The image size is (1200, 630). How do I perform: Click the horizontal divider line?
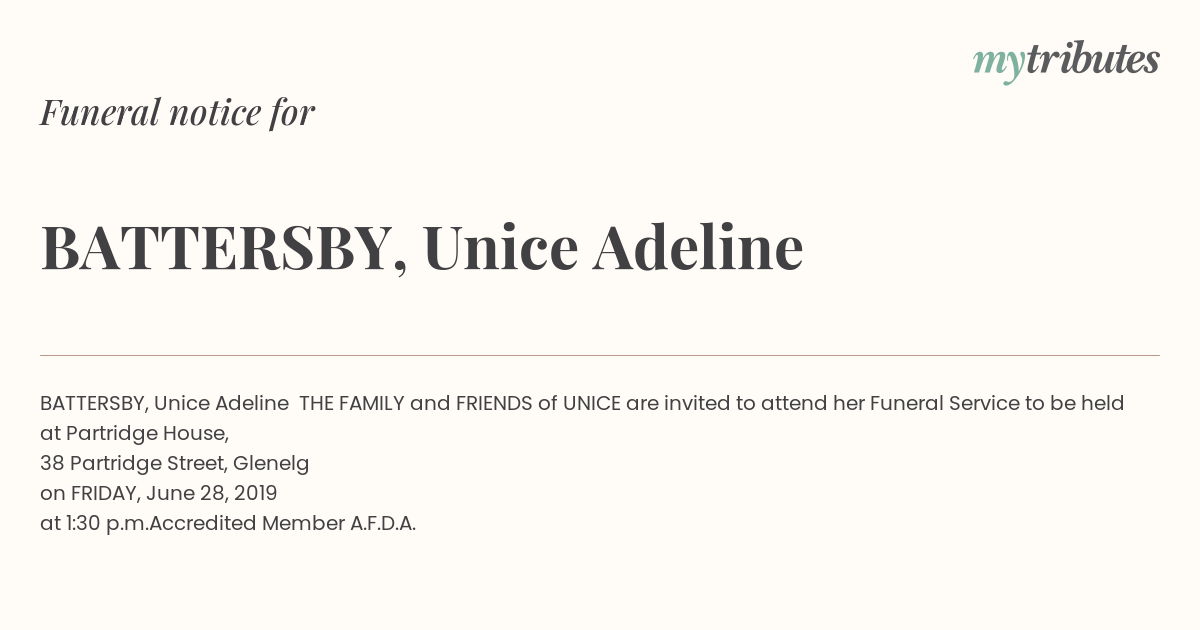click(600, 355)
